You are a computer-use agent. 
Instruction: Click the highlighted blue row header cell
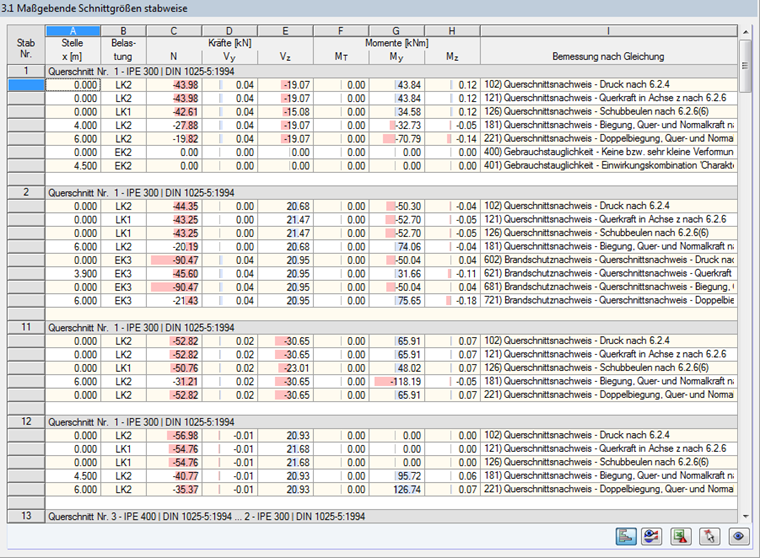click(26, 85)
